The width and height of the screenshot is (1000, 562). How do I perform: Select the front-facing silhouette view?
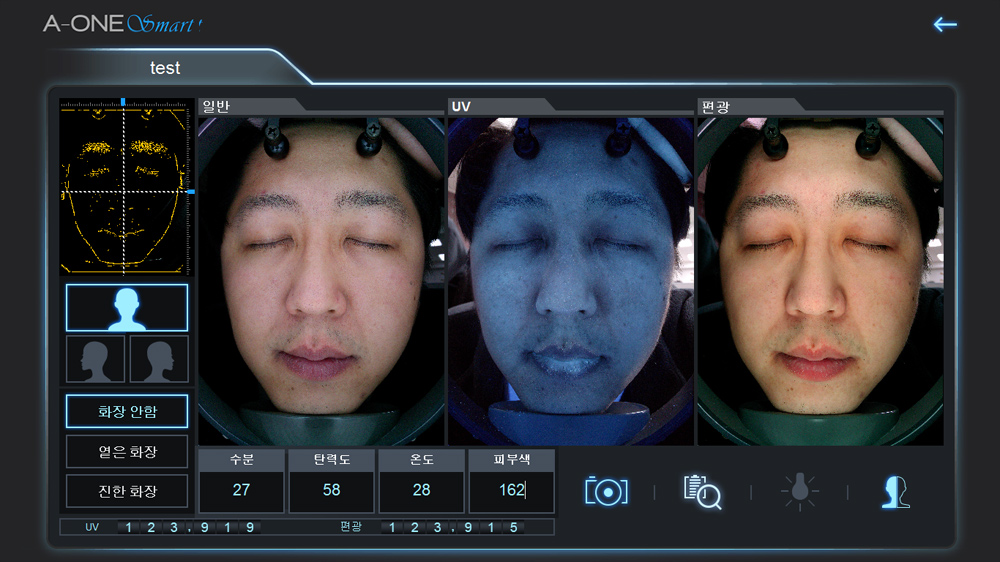[126, 308]
